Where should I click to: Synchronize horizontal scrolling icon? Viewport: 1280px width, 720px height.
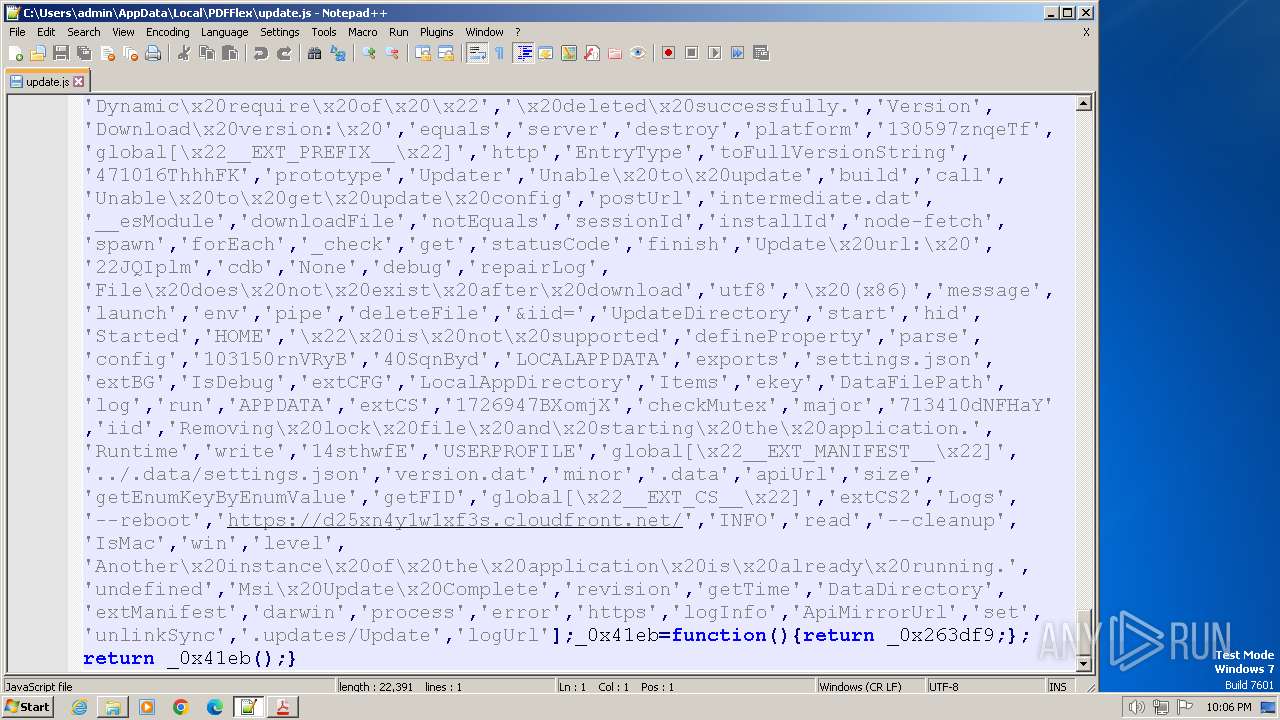tap(446, 53)
